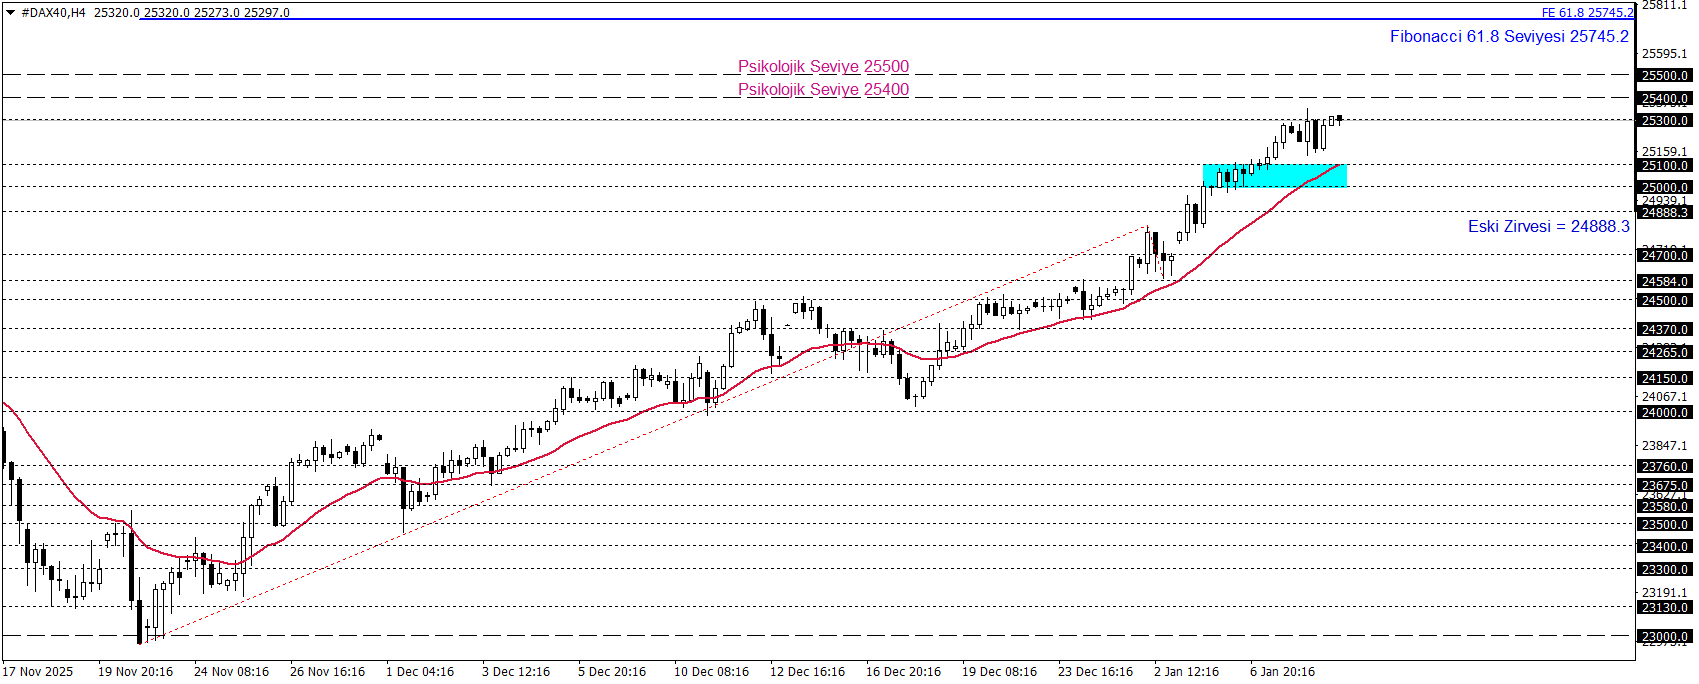Click the 19 Dec 08:16 time label

(x=999, y=671)
